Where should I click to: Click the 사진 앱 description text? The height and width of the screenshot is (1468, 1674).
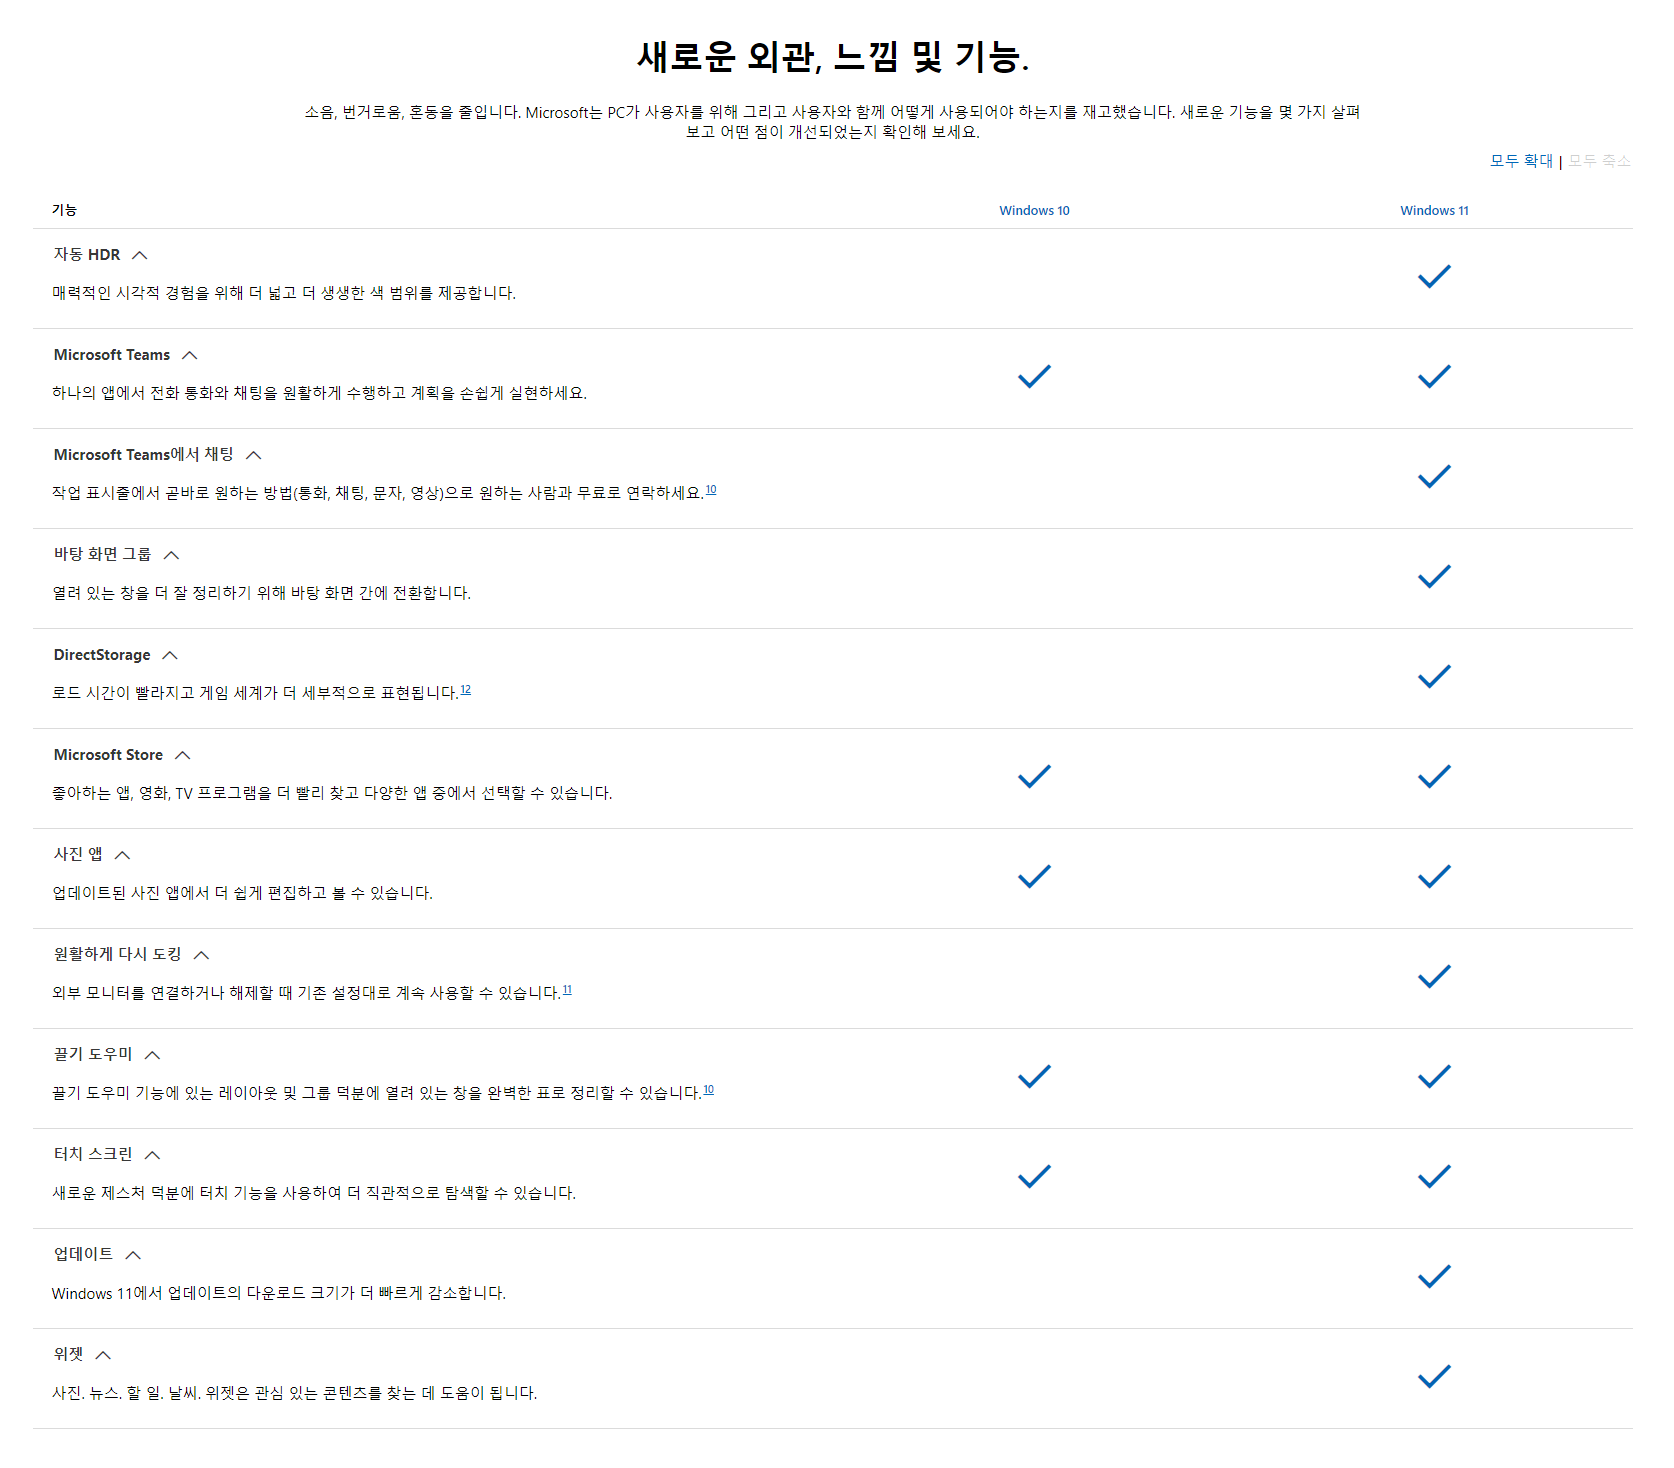(x=242, y=893)
